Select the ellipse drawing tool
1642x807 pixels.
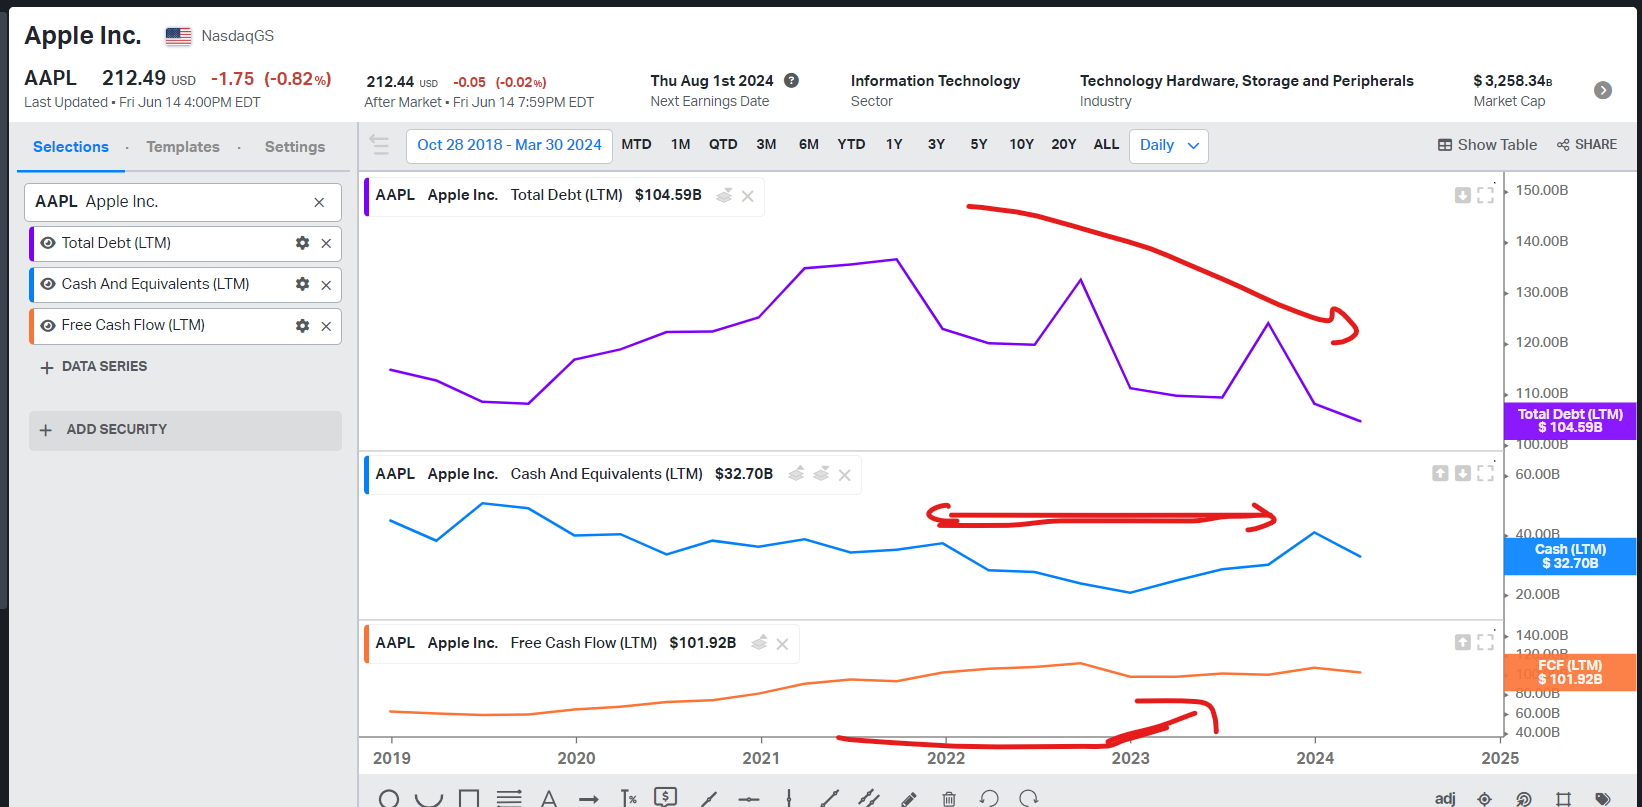[389, 798]
